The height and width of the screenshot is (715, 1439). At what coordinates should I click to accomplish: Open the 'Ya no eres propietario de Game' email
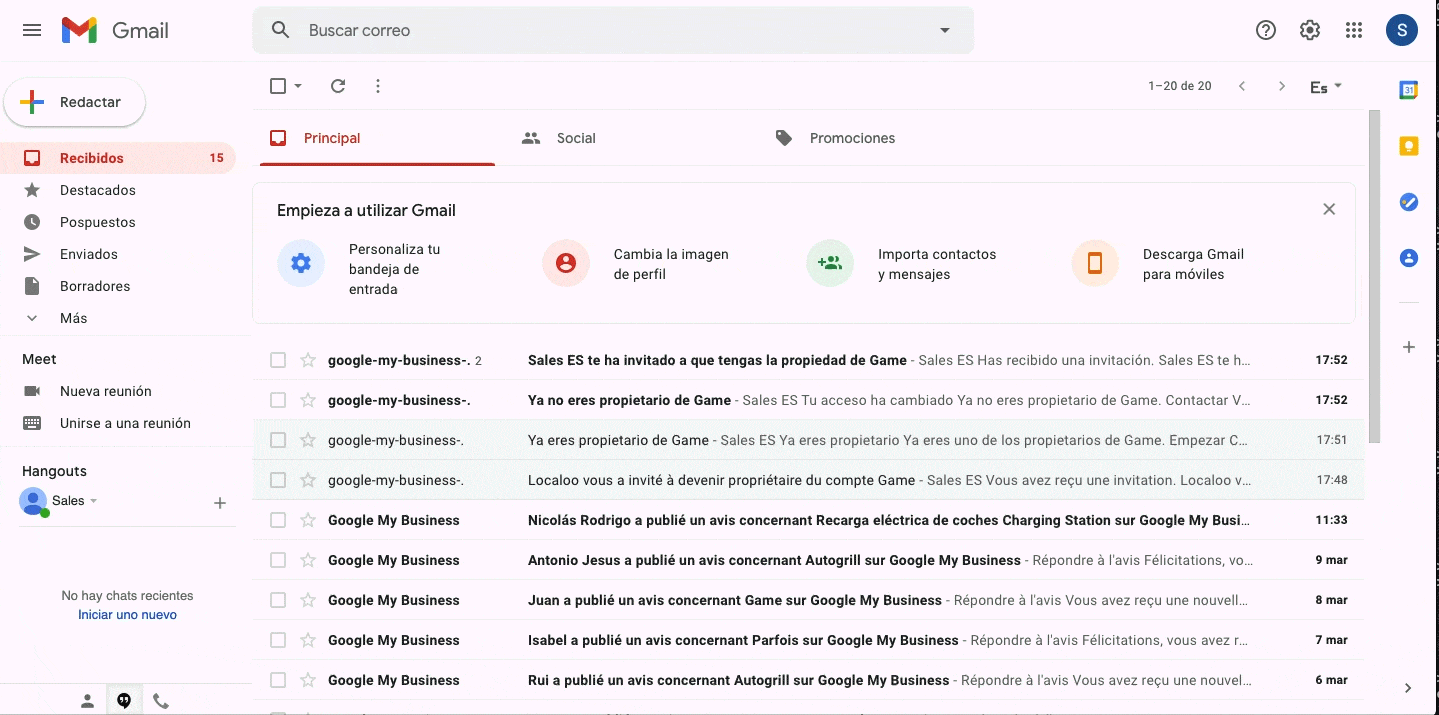click(x=808, y=400)
